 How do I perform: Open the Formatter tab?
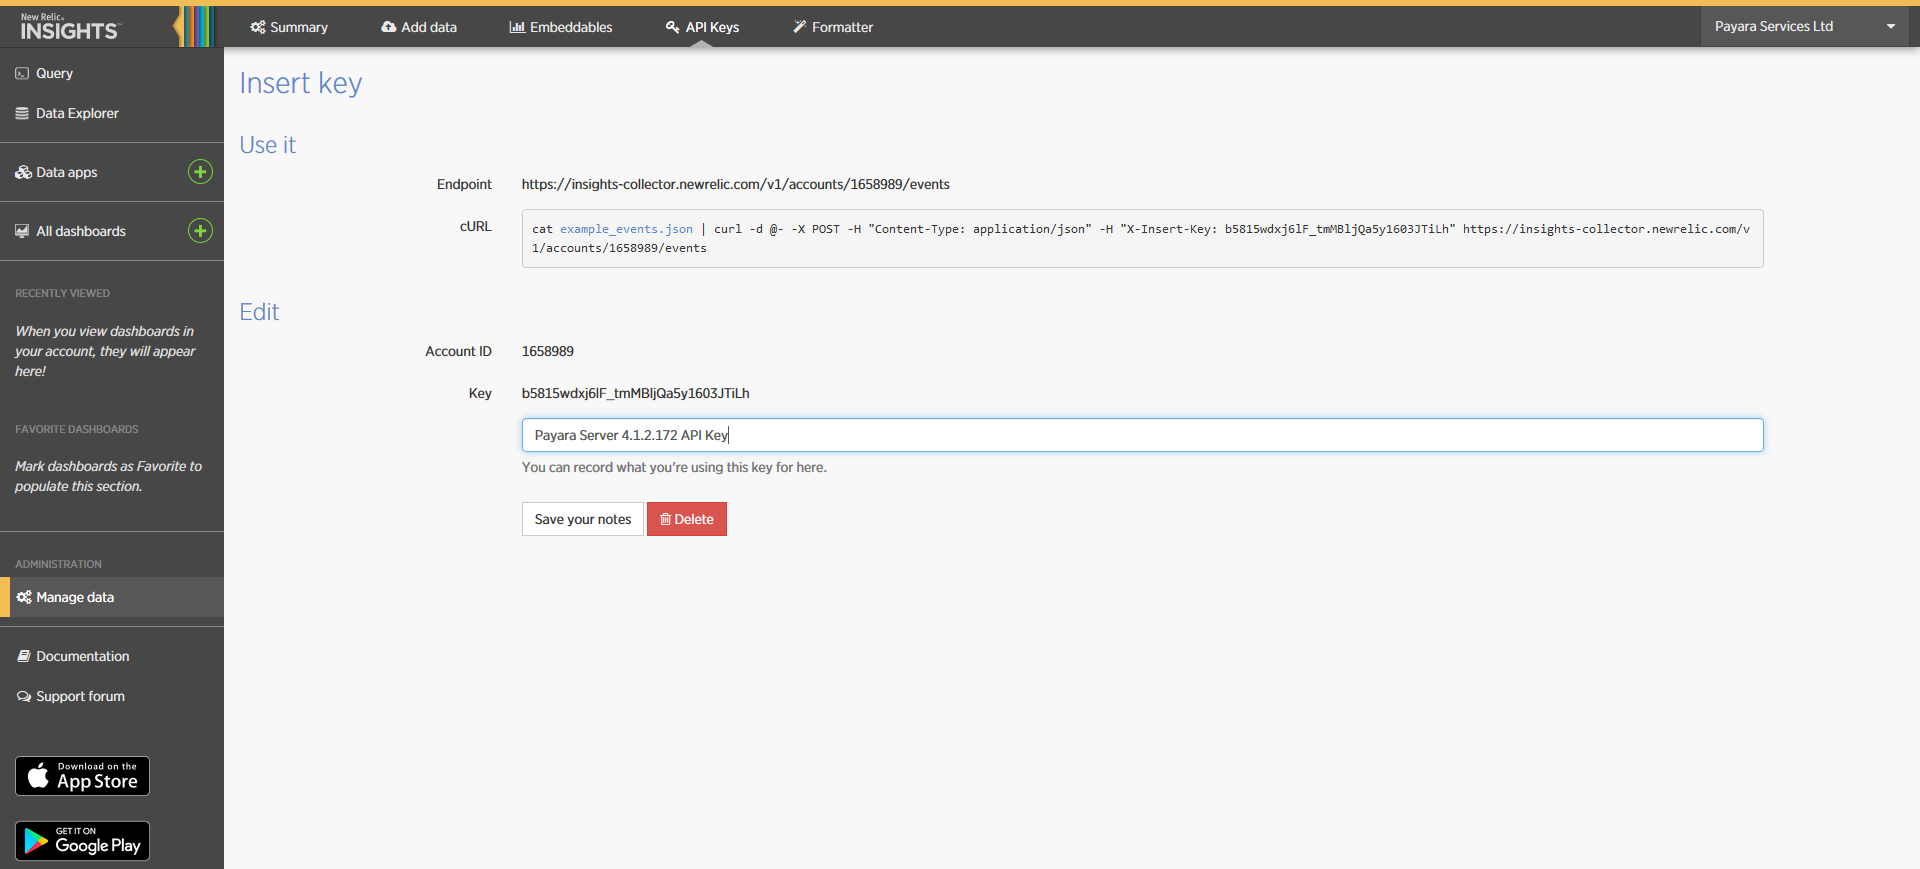[833, 27]
